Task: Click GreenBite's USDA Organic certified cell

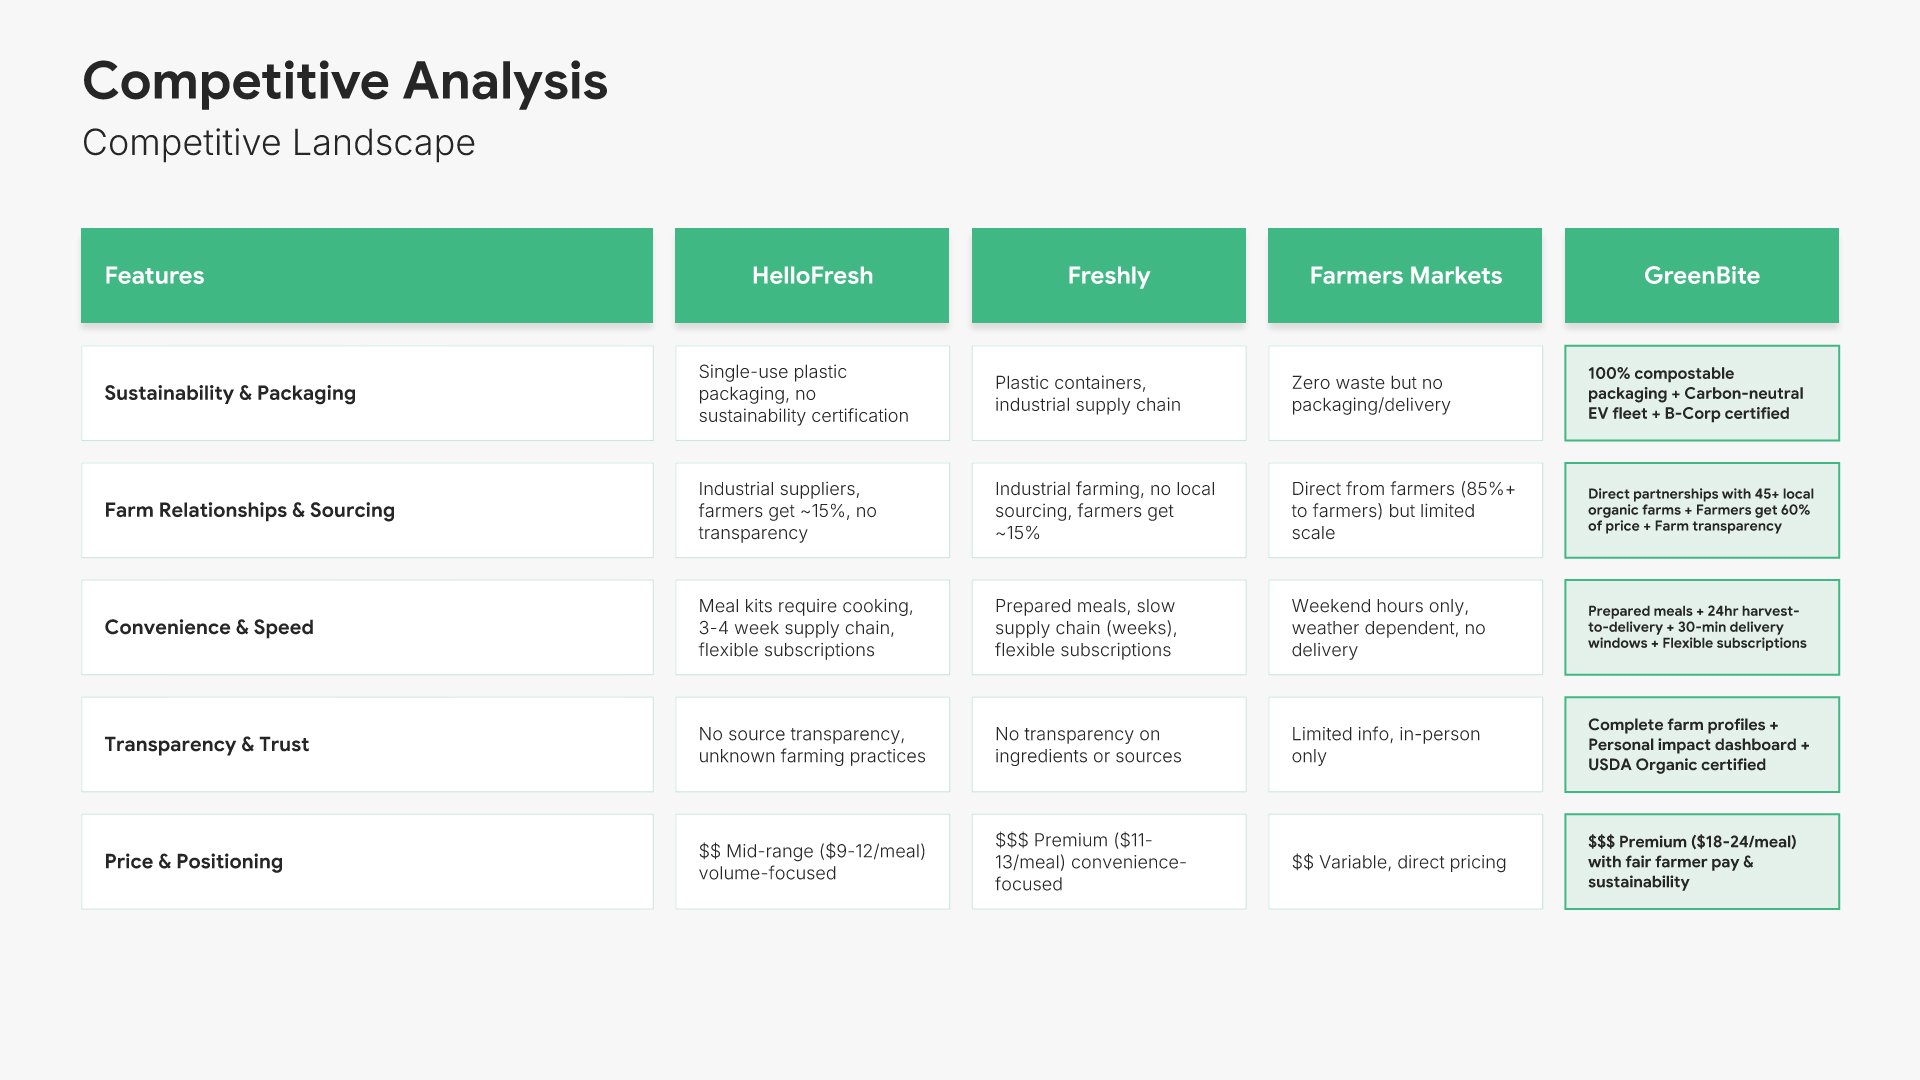Action: click(1701, 744)
